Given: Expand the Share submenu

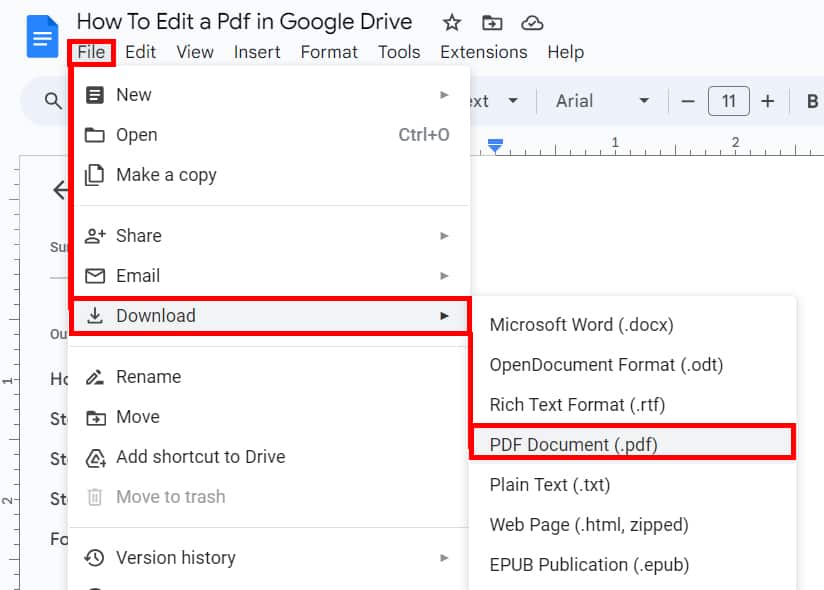Looking at the screenshot, I should point(269,236).
